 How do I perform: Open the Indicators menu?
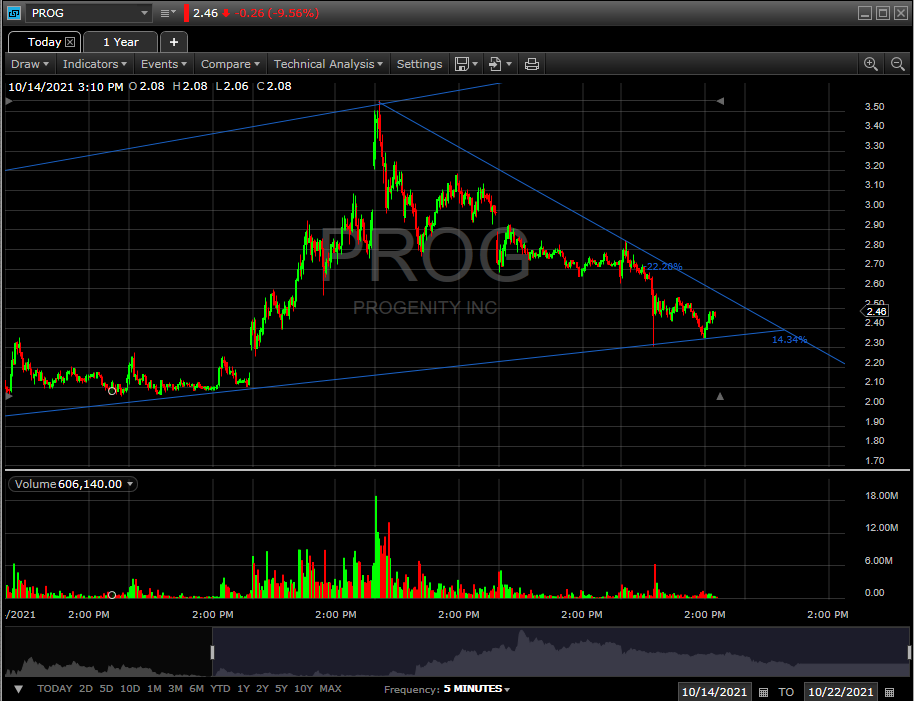pyautogui.click(x=94, y=64)
